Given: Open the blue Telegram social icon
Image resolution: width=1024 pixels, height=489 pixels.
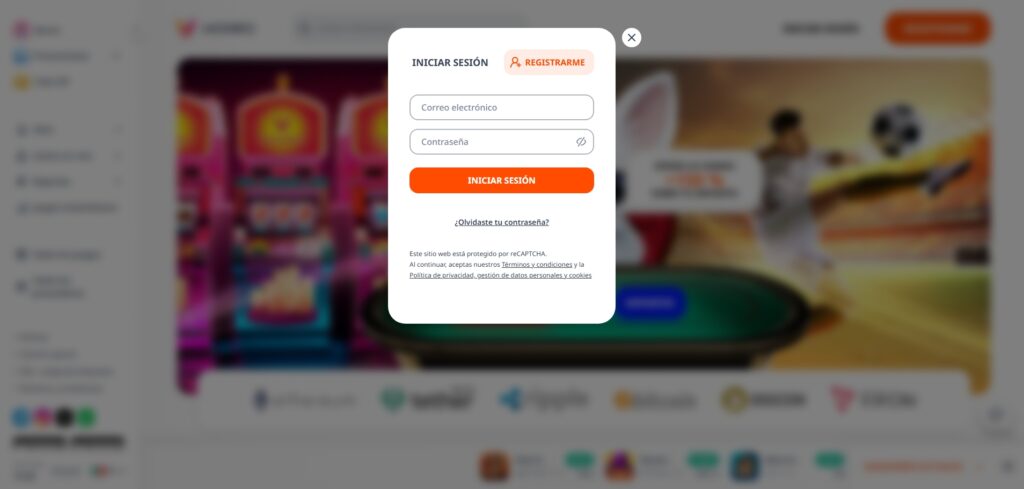Looking at the screenshot, I should click(21, 417).
